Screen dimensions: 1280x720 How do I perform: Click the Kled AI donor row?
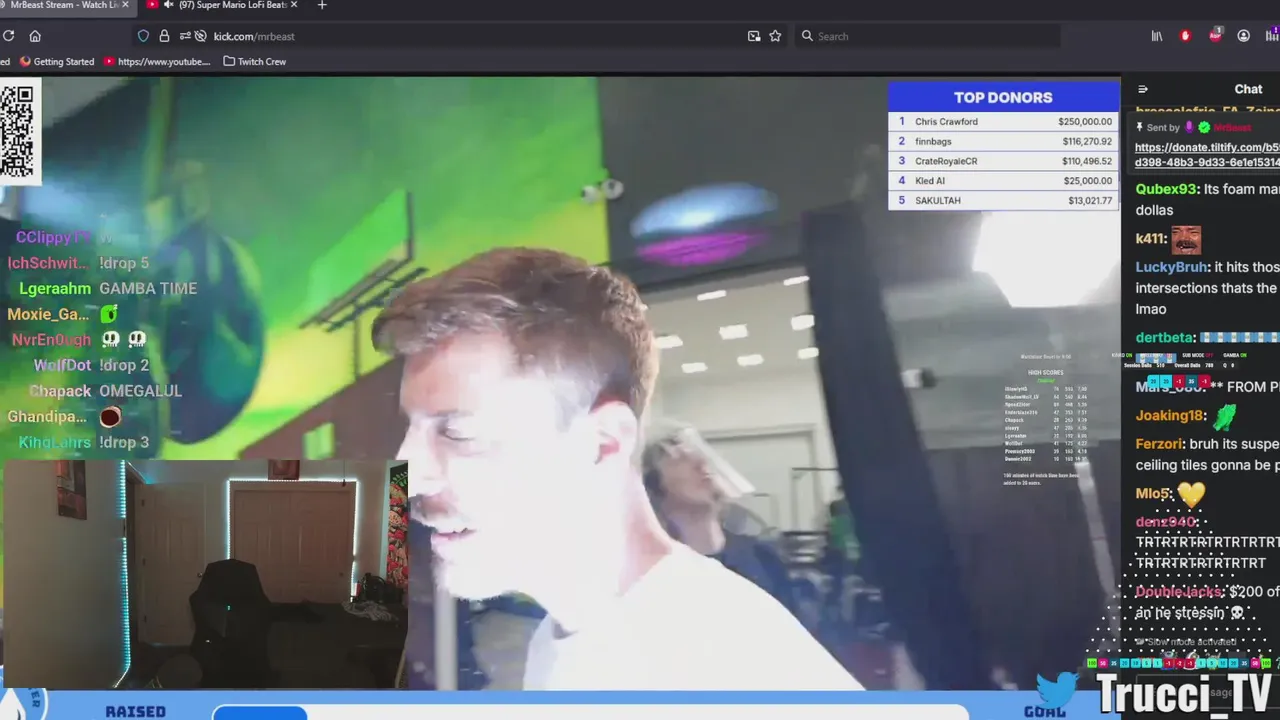pyautogui.click(x=1003, y=181)
